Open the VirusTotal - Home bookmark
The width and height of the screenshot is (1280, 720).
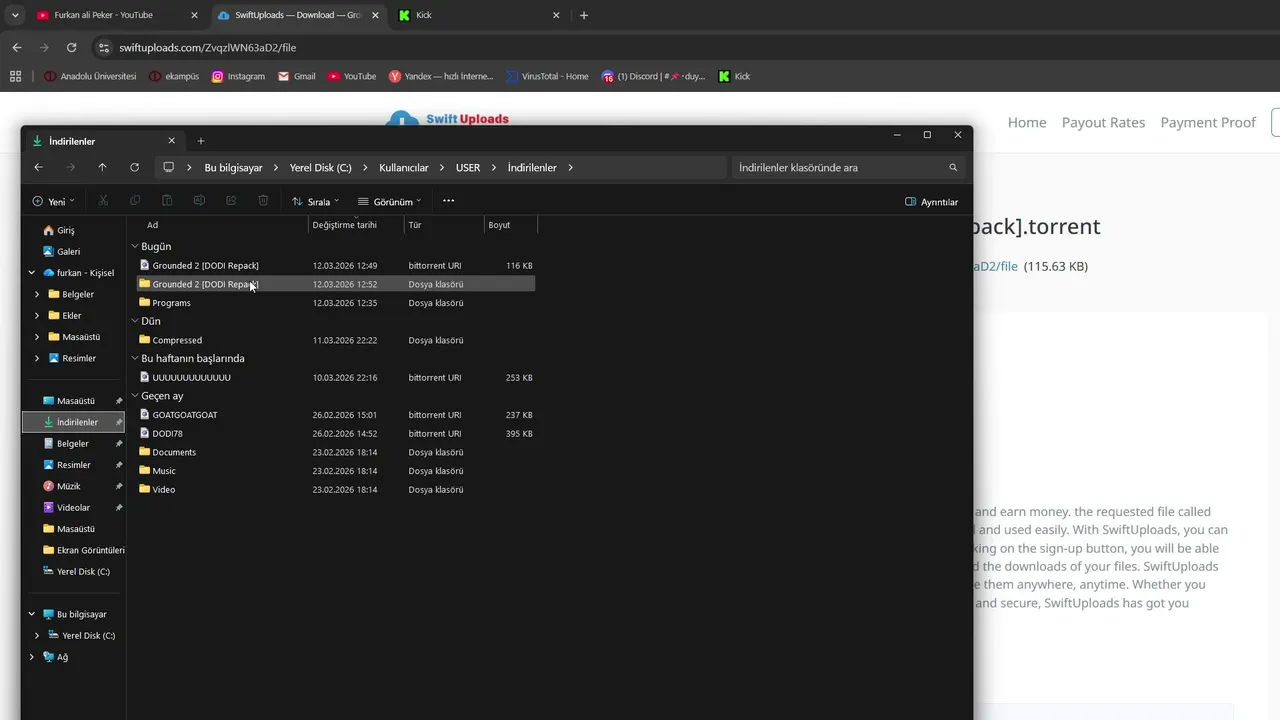pos(547,76)
